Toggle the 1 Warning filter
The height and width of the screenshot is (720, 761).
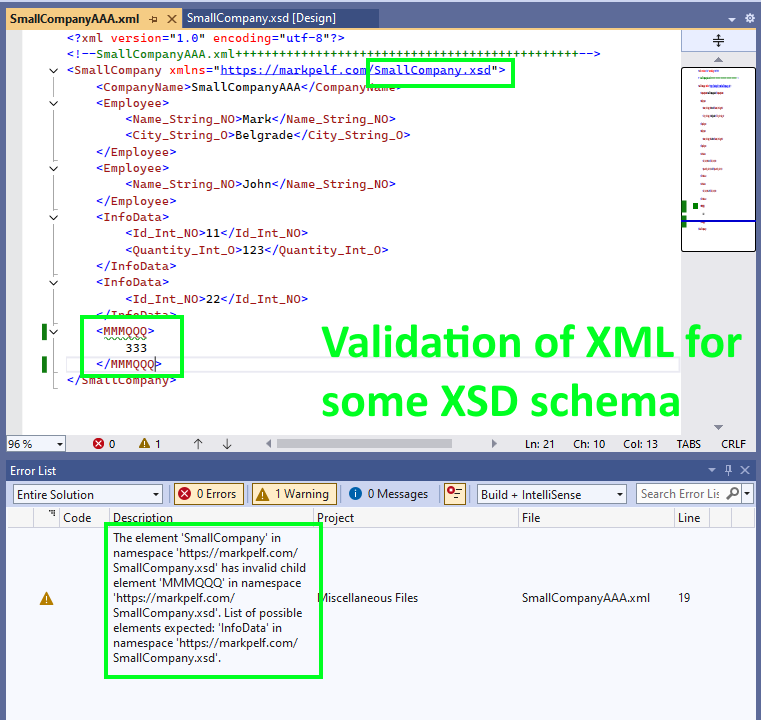pos(290,494)
